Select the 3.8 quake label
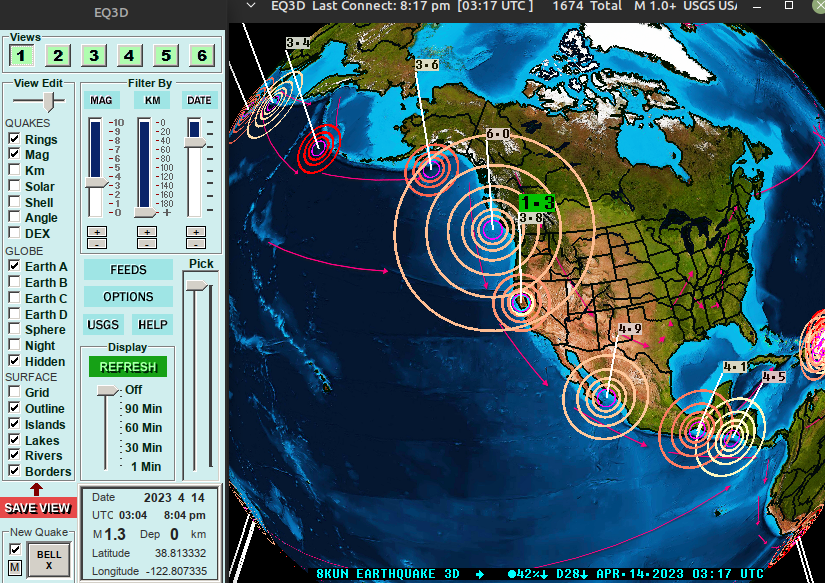This screenshot has width=825, height=583. 531,218
